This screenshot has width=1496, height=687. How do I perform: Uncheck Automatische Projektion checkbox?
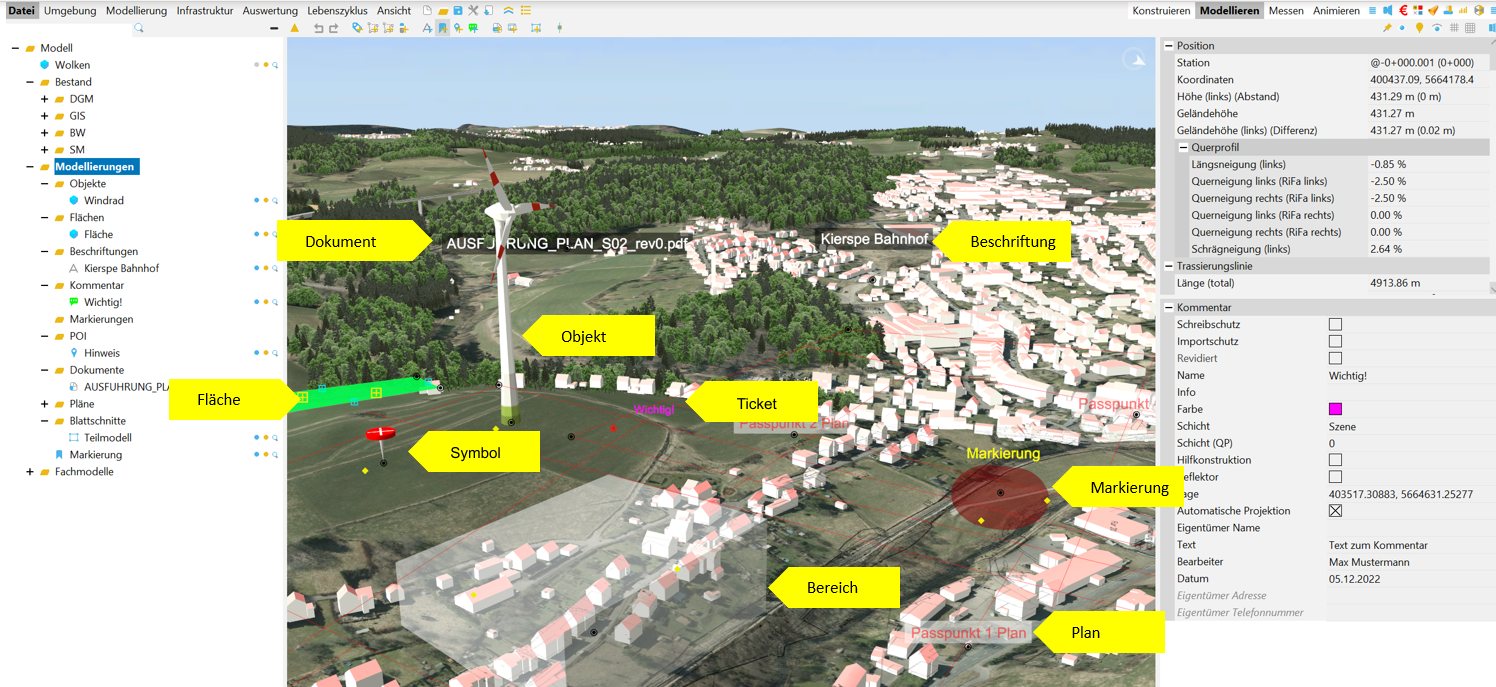(1335, 511)
